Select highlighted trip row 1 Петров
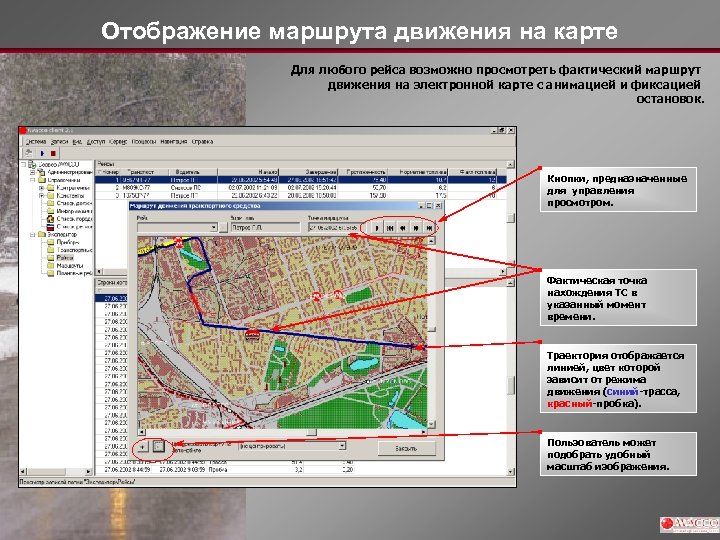Screen dimensions: 720x540 coord(301,180)
